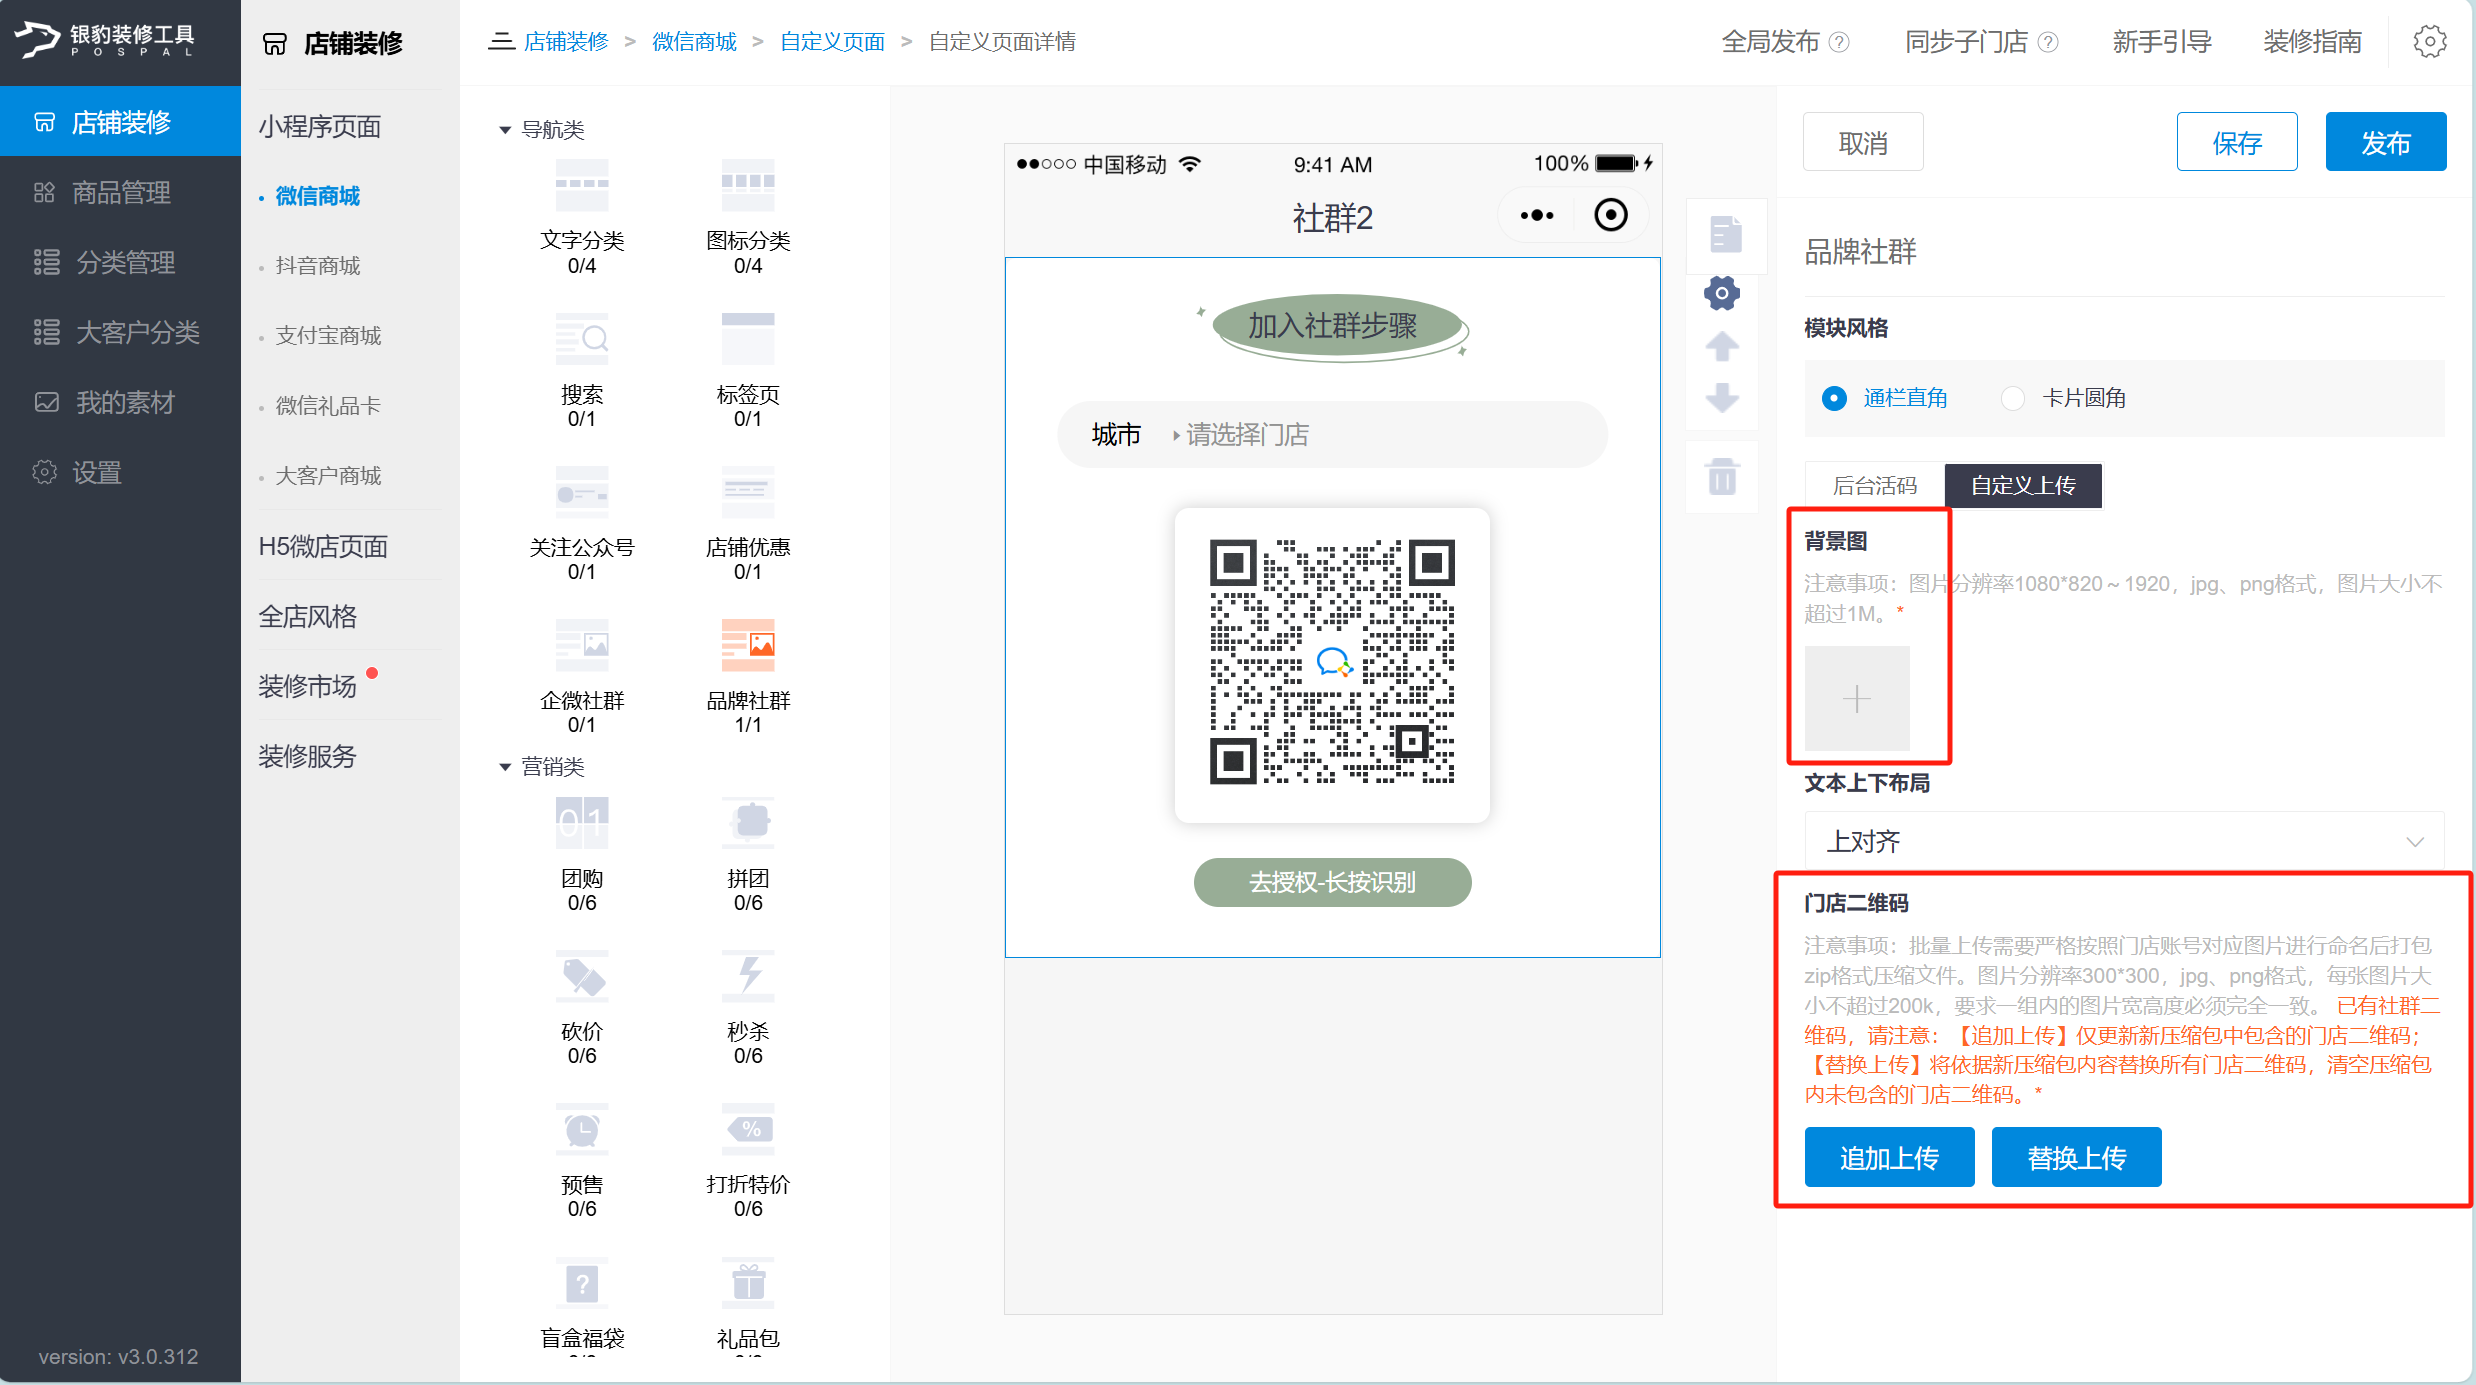Select the 品牌社群 component icon

pyautogui.click(x=748, y=645)
